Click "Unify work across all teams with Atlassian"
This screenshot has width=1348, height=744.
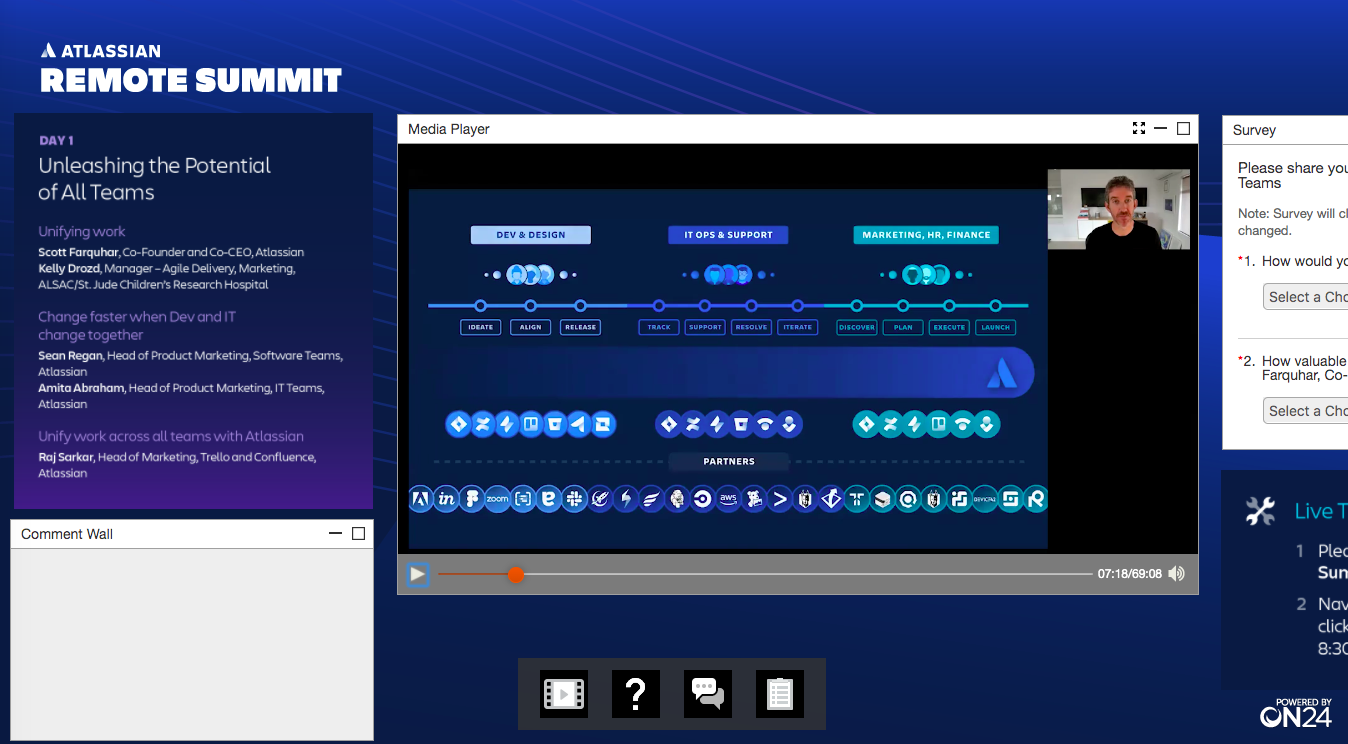[171, 436]
